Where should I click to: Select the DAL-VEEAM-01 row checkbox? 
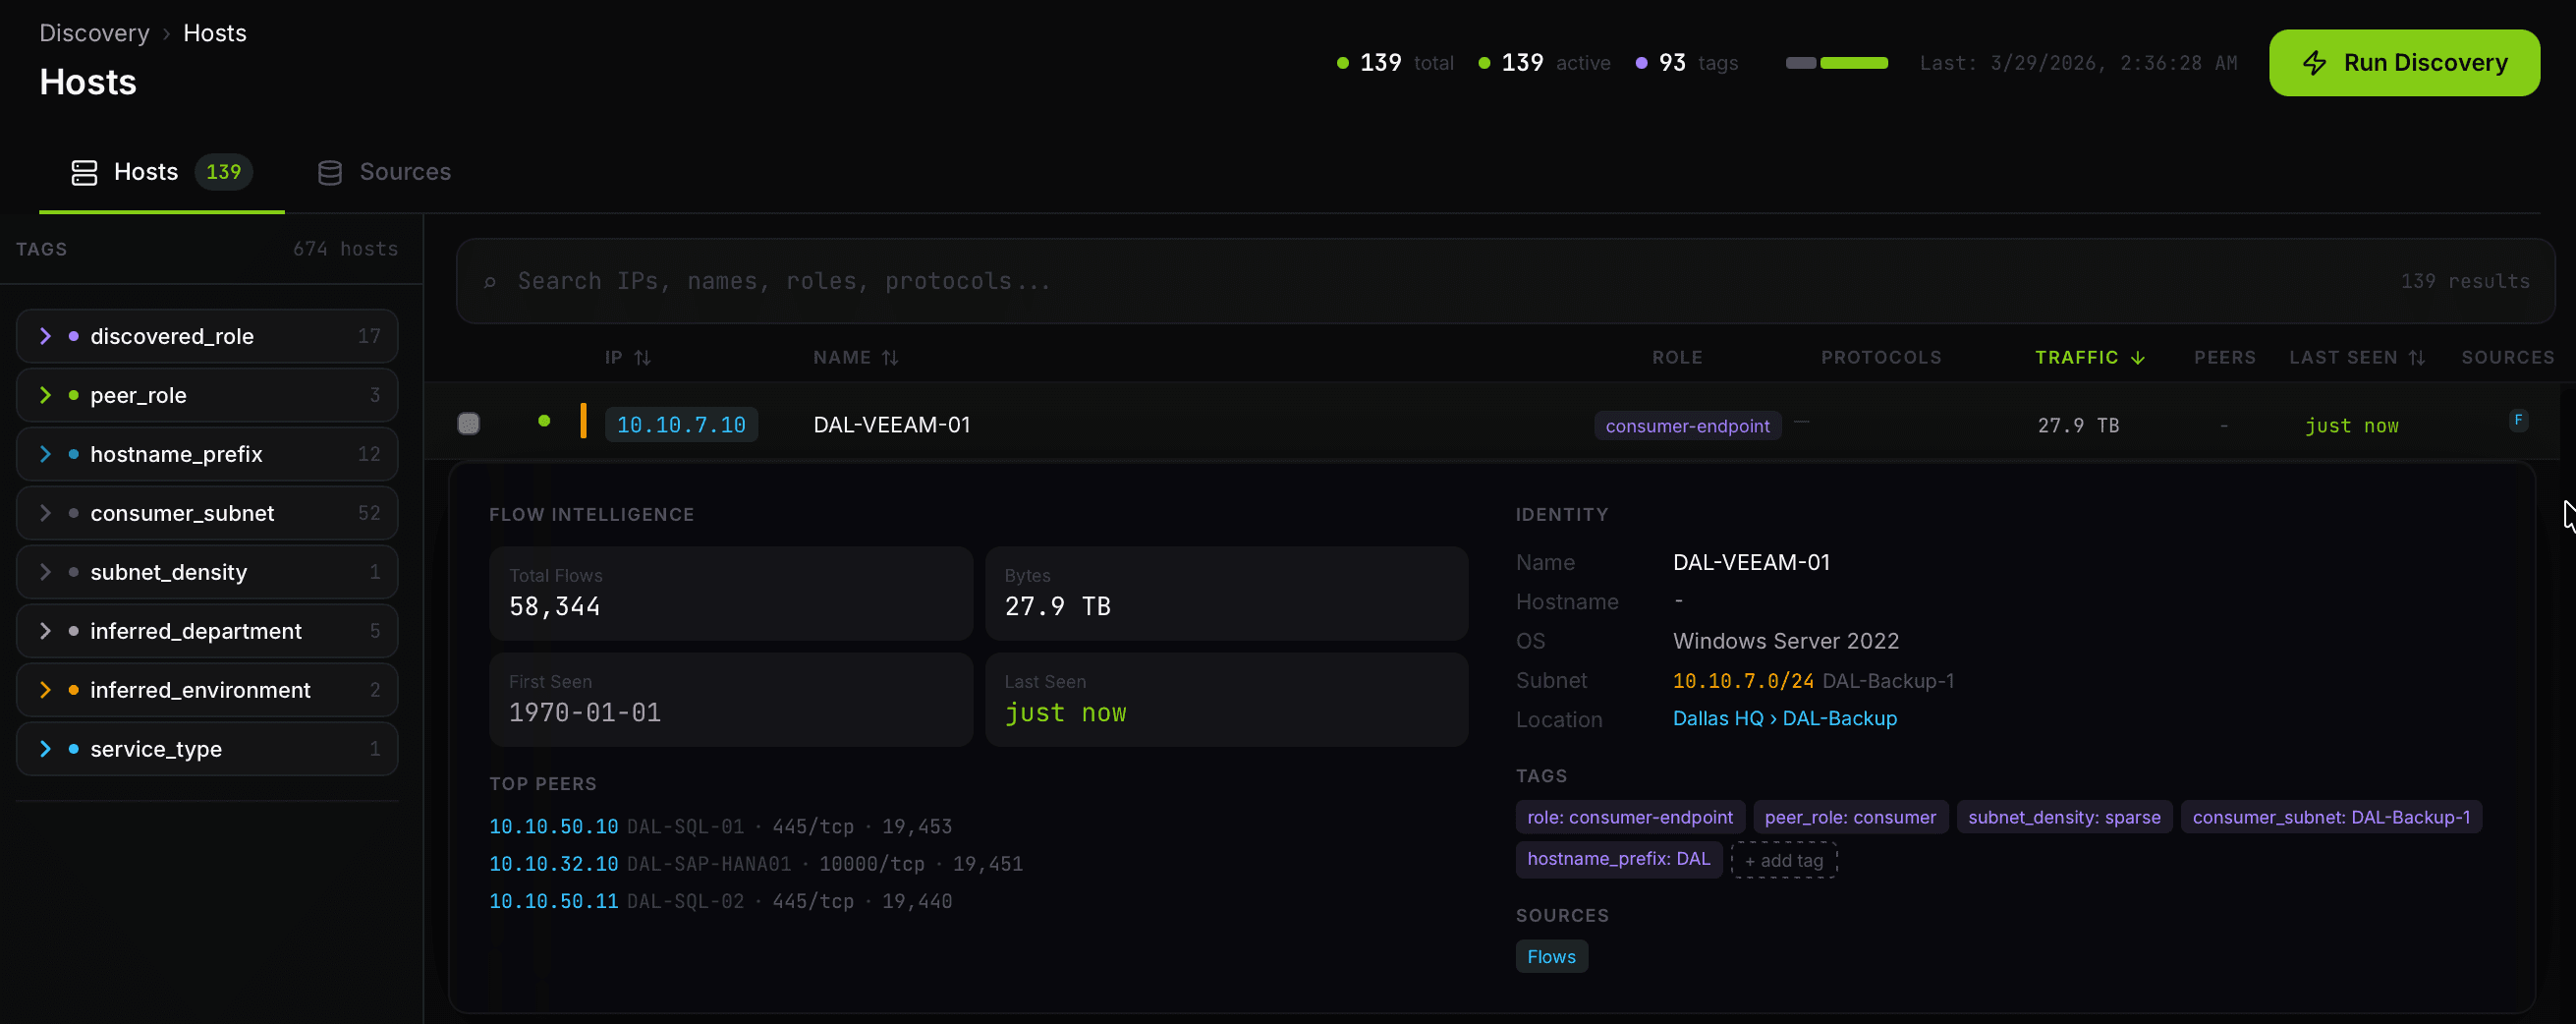click(x=468, y=424)
